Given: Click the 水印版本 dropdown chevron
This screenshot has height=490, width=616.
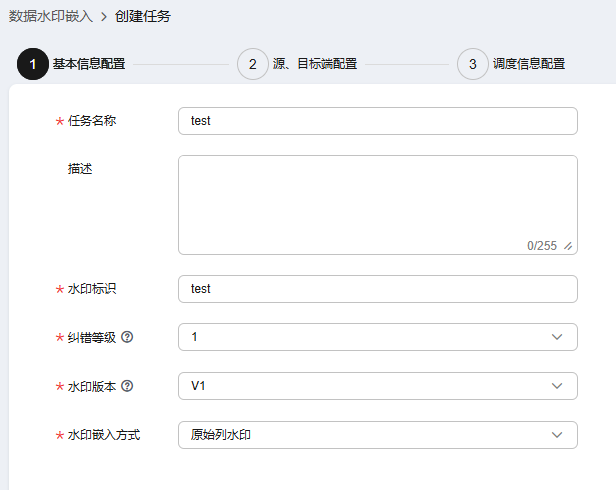Looking at the screenshot, I should 557,386.
